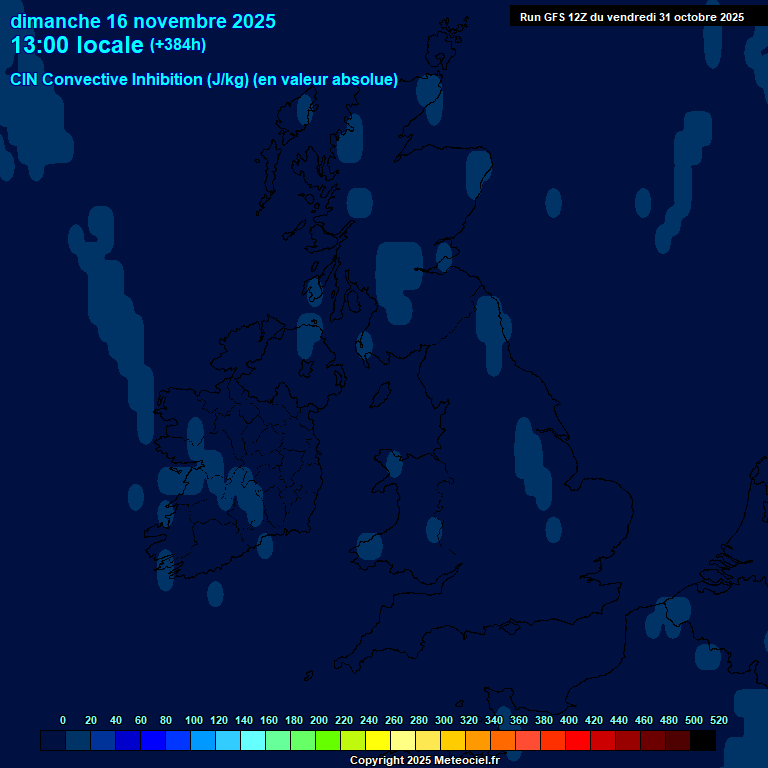Click the orange swatch below 320
The height and width of the screenshot is (768, 768).
coord(478,741)
